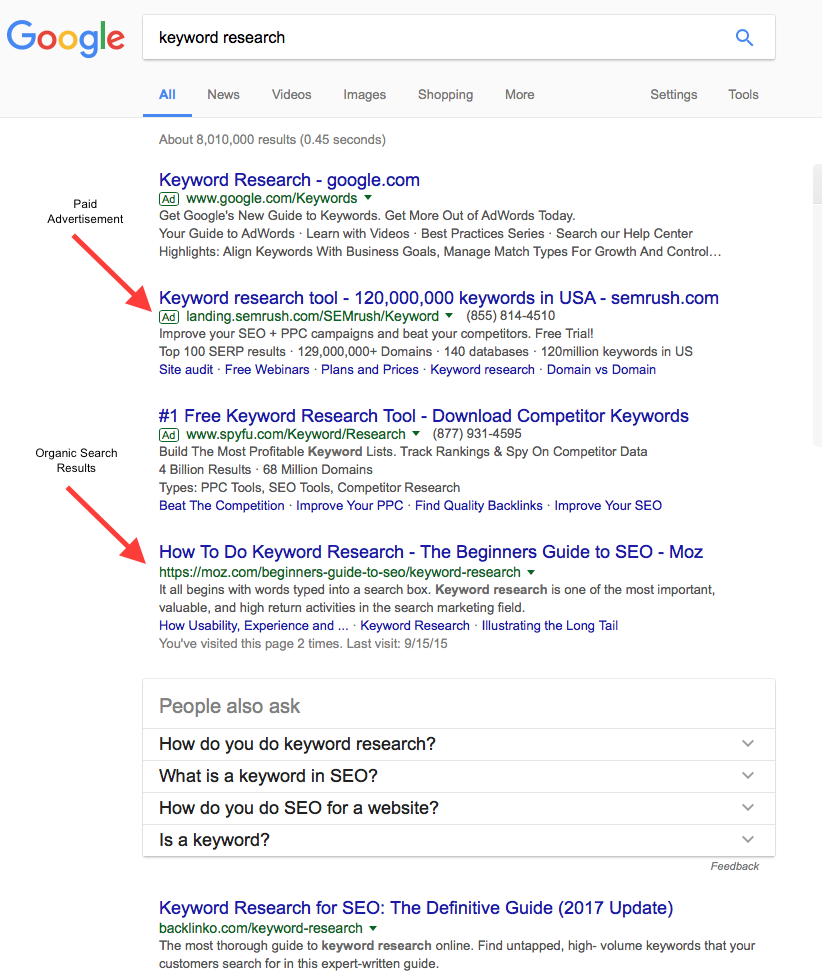Expand 'How do you do SEO for a website?'
Screen dimensions: 822x976
459,808
